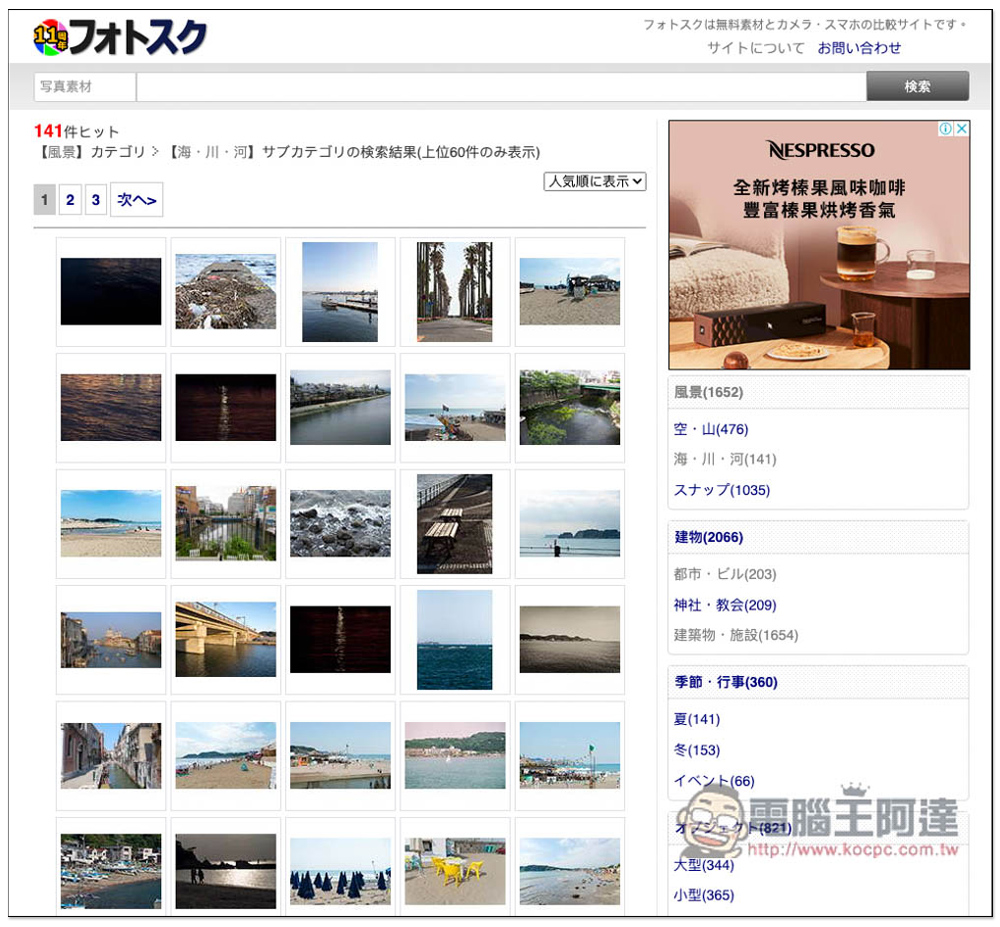Go to results page 3
Screen dimensions: 1000x927
pyautogui.click(x=95, y=200)
